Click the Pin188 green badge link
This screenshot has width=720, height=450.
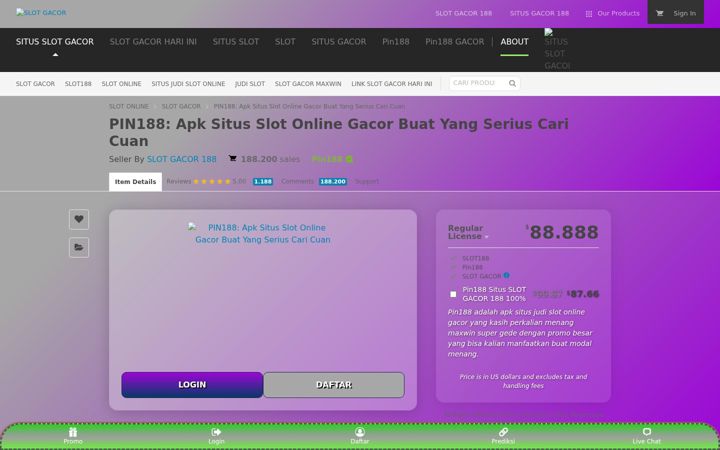pyautogui.click(x=332, y=159)
